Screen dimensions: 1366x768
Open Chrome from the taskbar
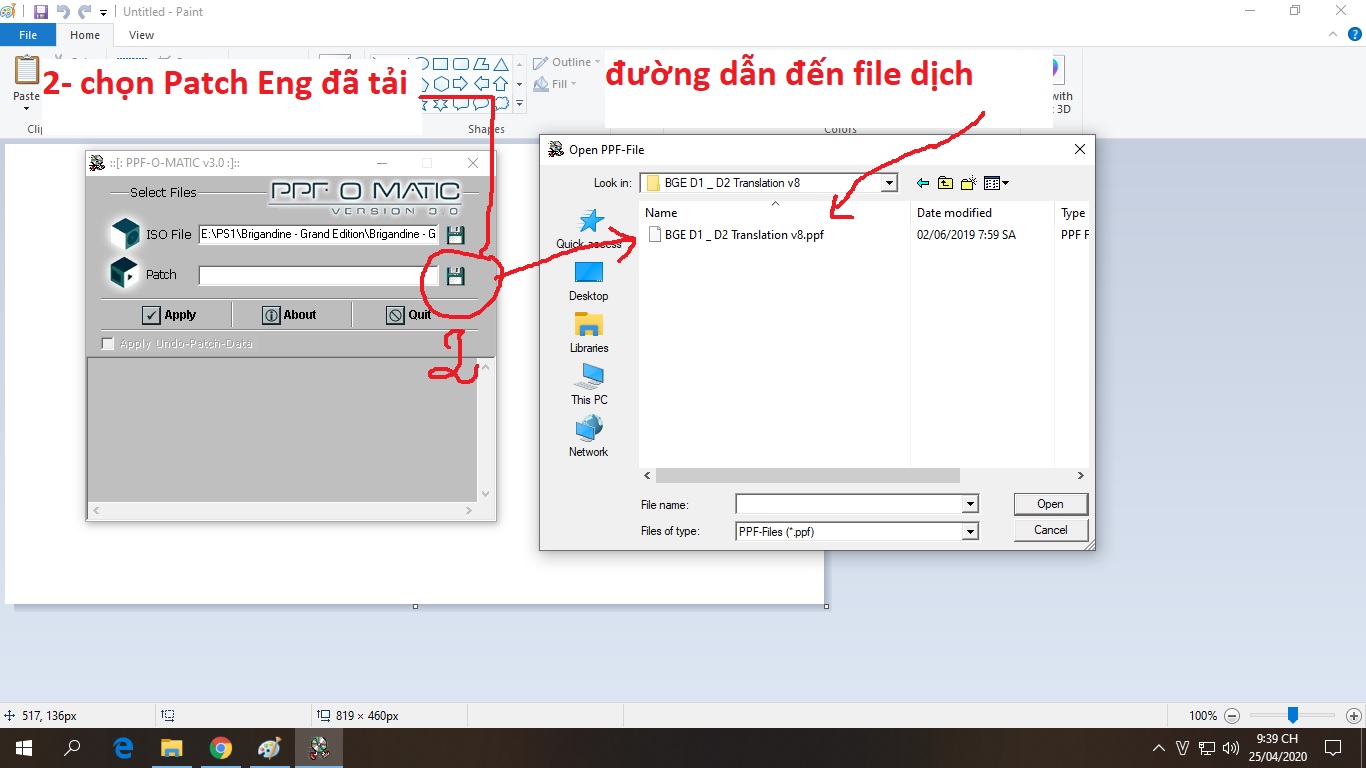coord(221,748)
